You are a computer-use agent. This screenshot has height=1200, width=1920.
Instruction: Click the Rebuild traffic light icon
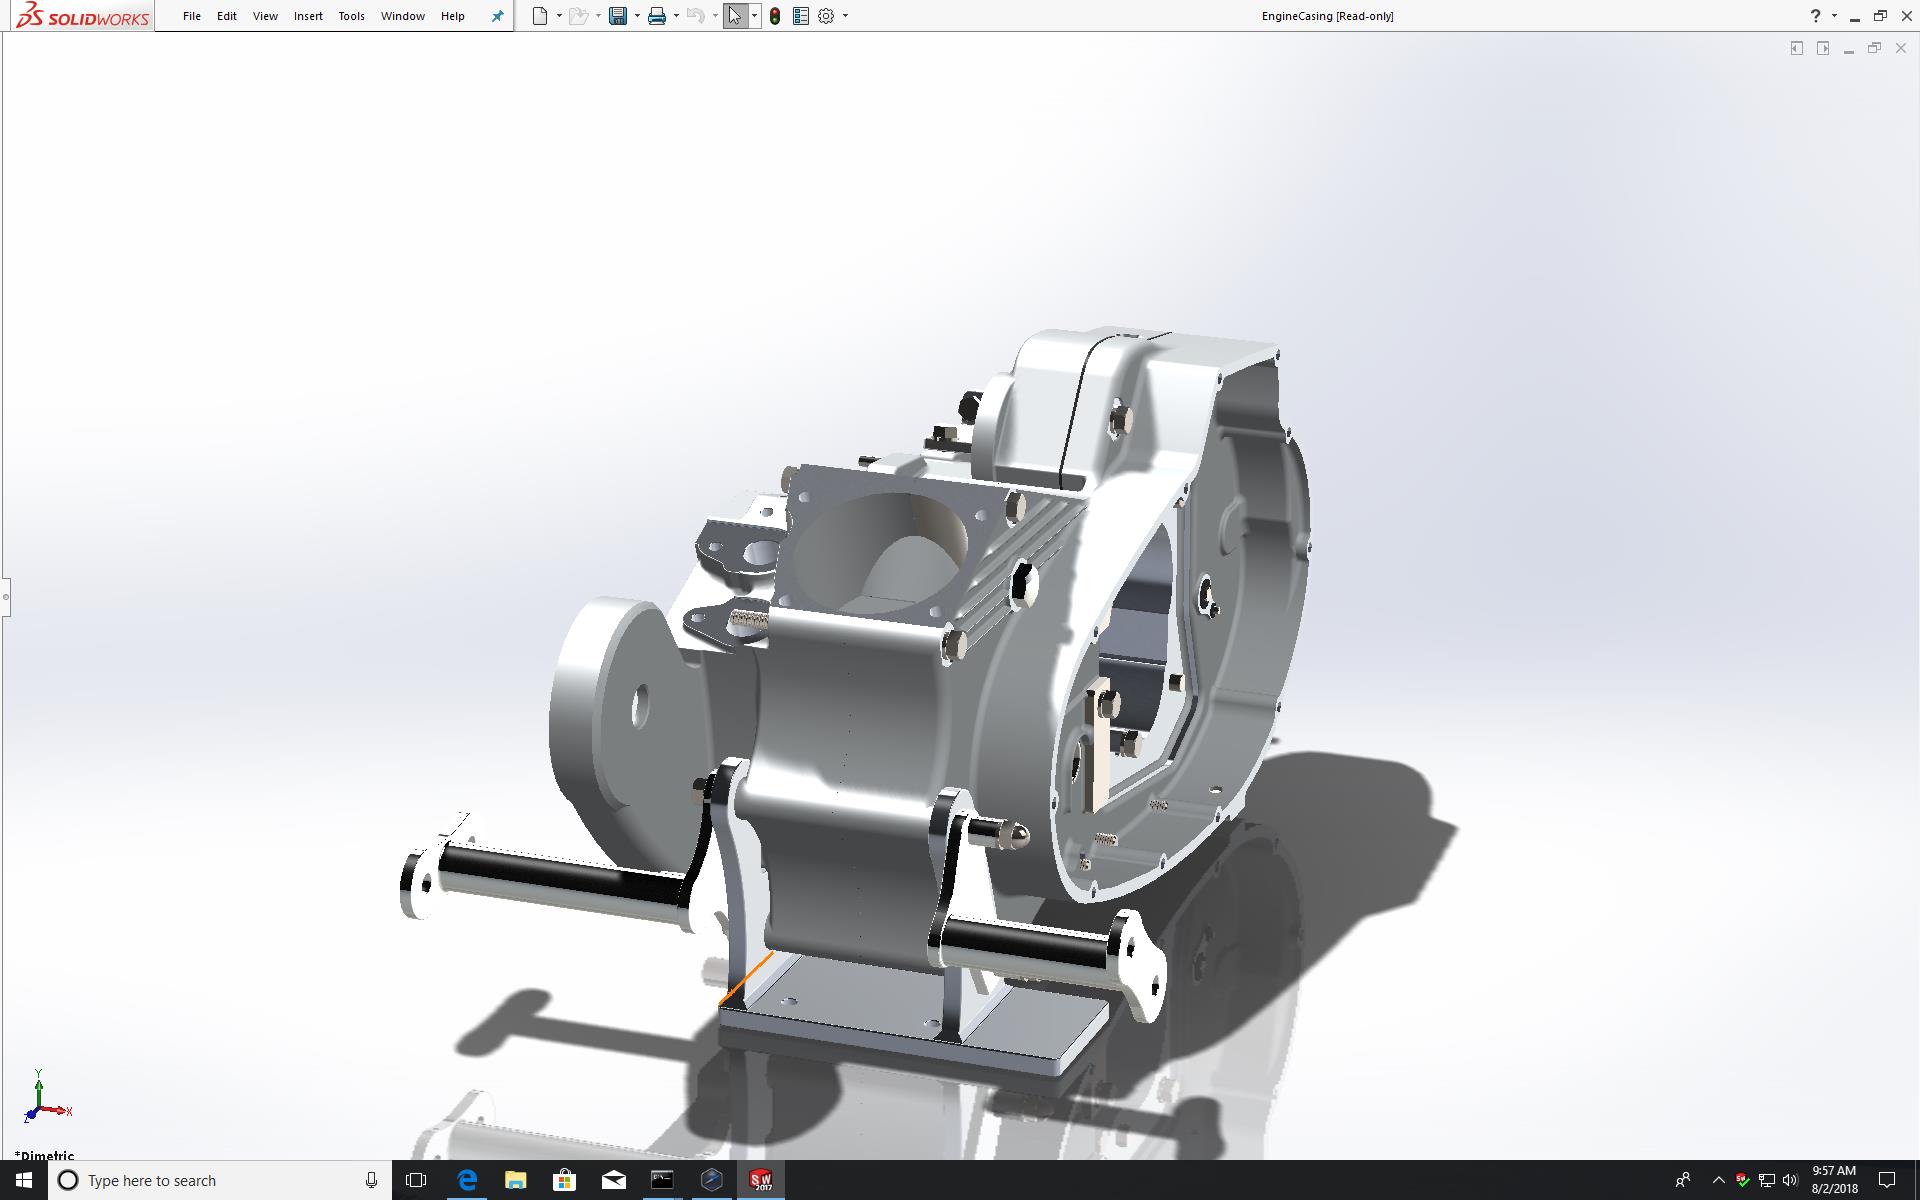tap(775, 16)
